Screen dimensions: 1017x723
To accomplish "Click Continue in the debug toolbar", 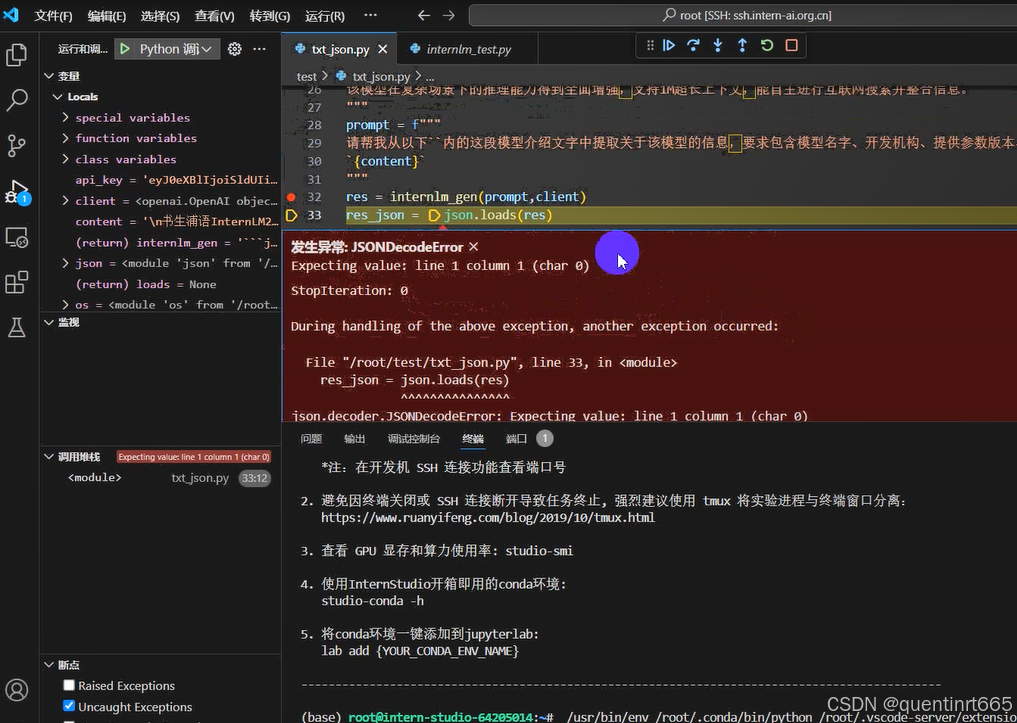I will pos(669,45).
